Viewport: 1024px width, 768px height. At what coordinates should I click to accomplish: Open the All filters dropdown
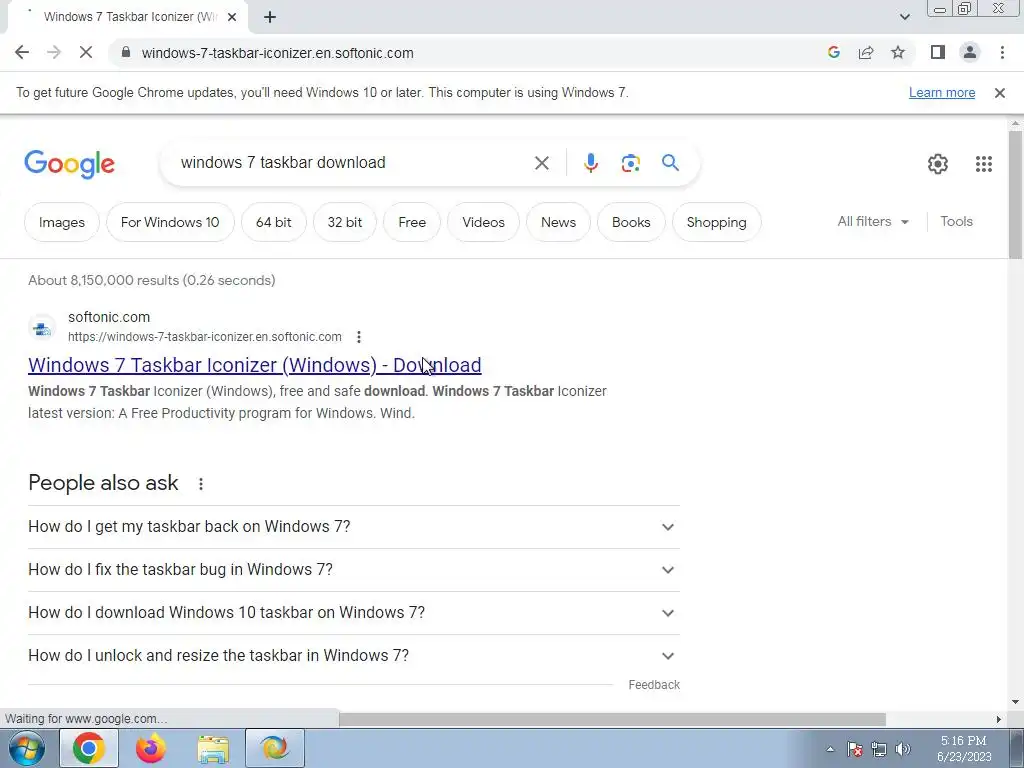pyautogui.click(x=873, y=221)
